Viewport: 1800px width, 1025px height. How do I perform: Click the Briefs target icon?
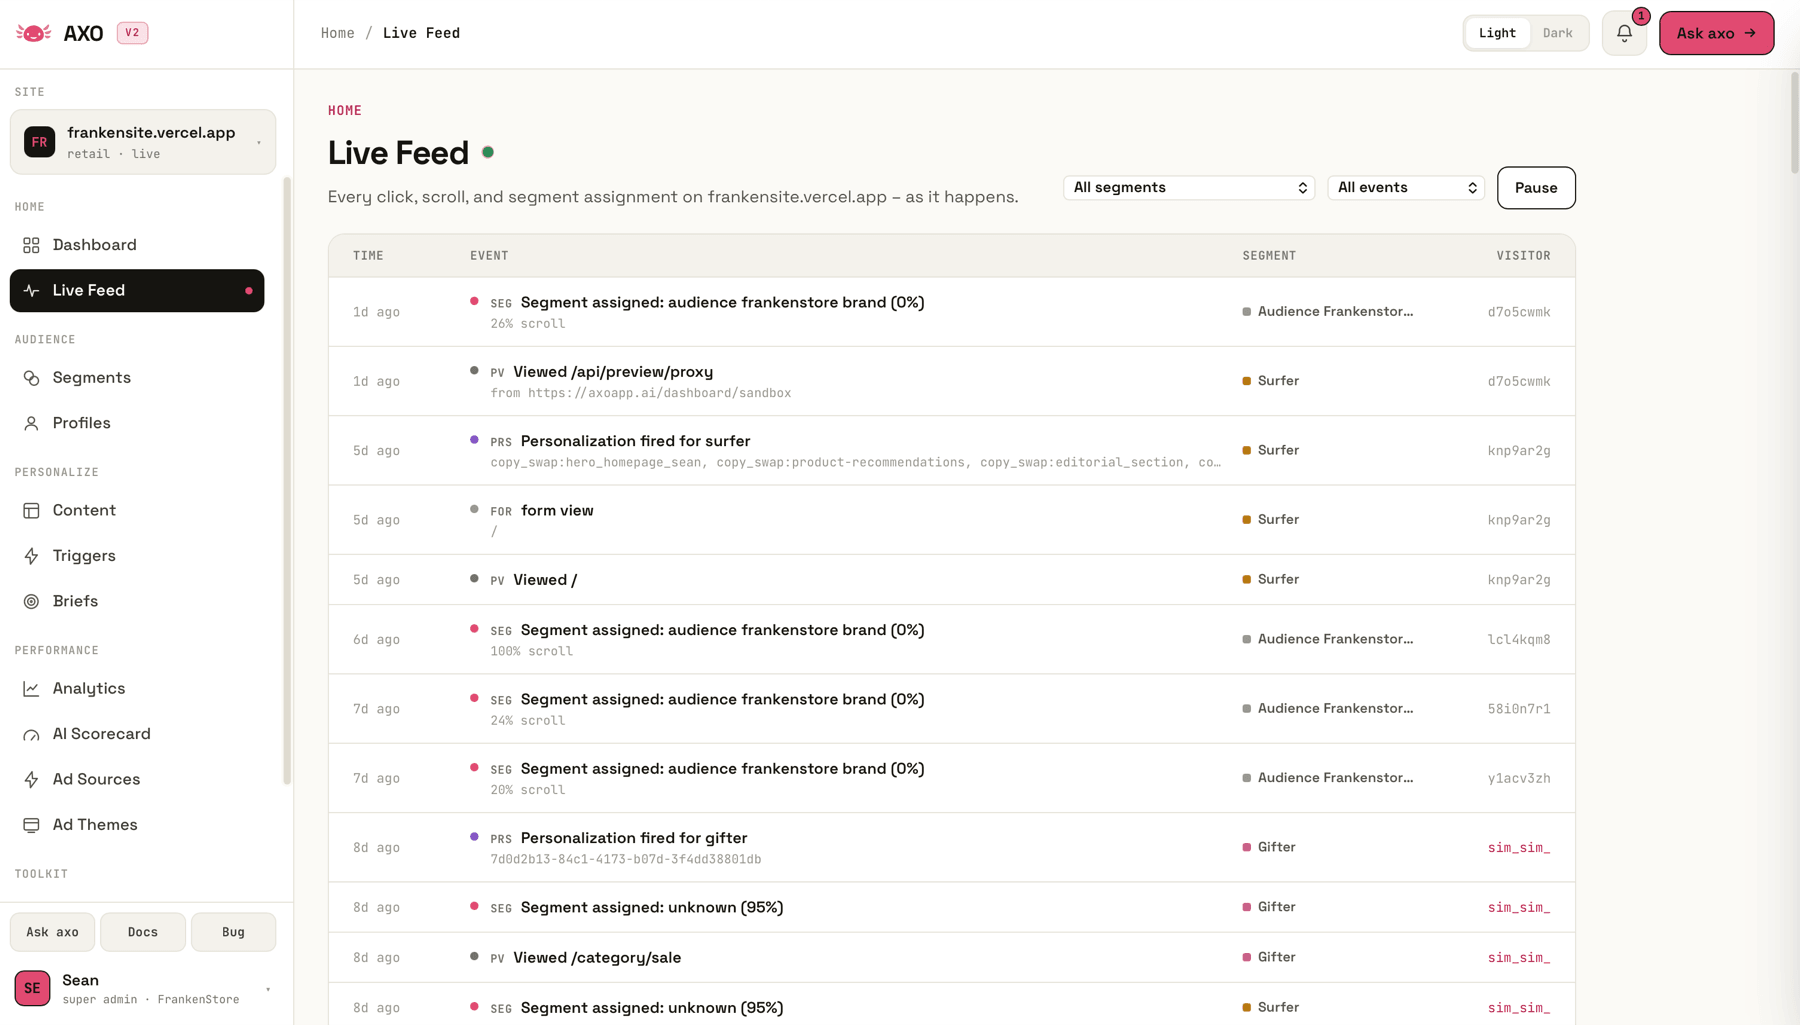point(32,602)
